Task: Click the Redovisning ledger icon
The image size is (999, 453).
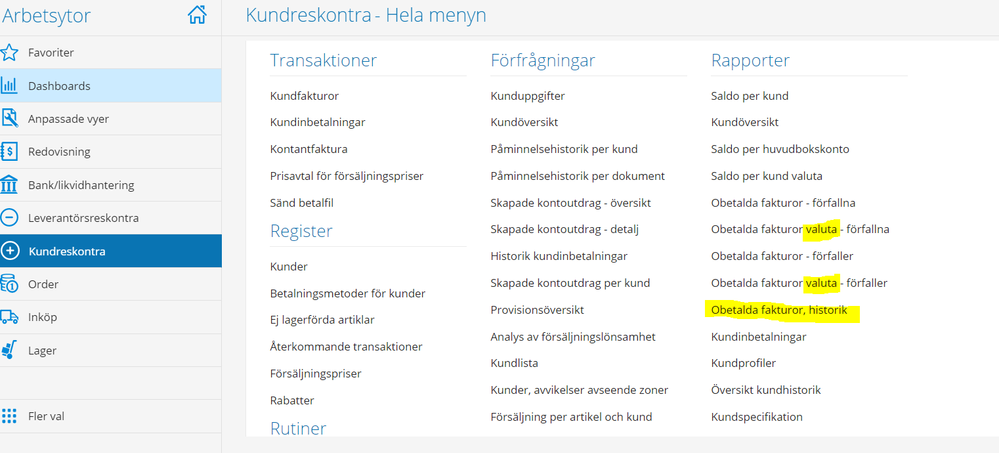Action: pyautogui.click(x=9, y=152)
